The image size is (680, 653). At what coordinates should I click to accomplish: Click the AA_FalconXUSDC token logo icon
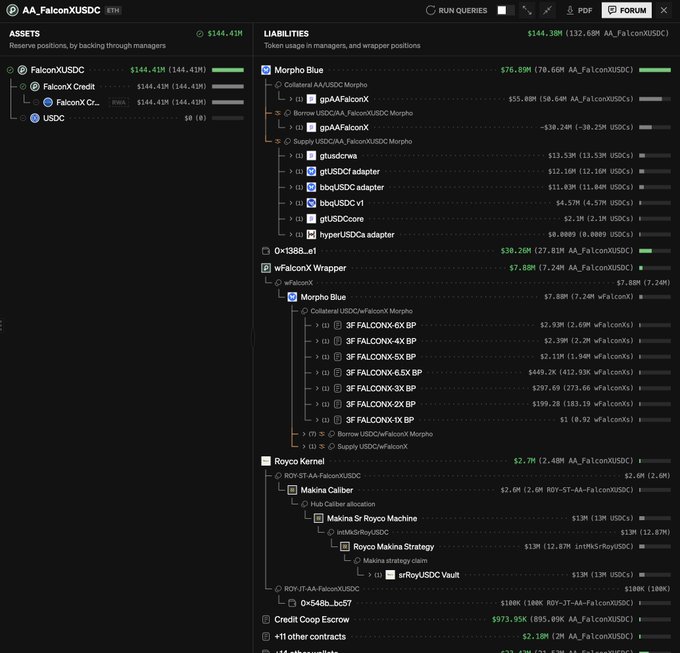pyautogui.click(x=12, y=10)
